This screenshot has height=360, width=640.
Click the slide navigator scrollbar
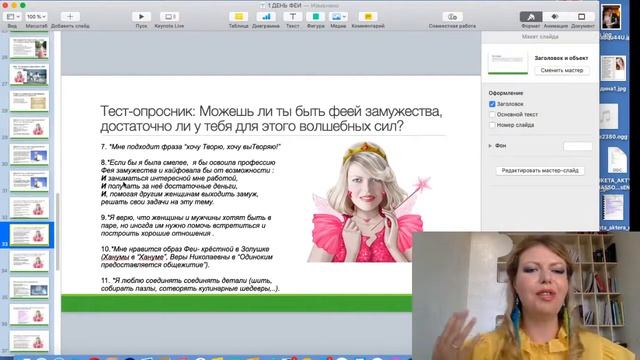point(58,231)
